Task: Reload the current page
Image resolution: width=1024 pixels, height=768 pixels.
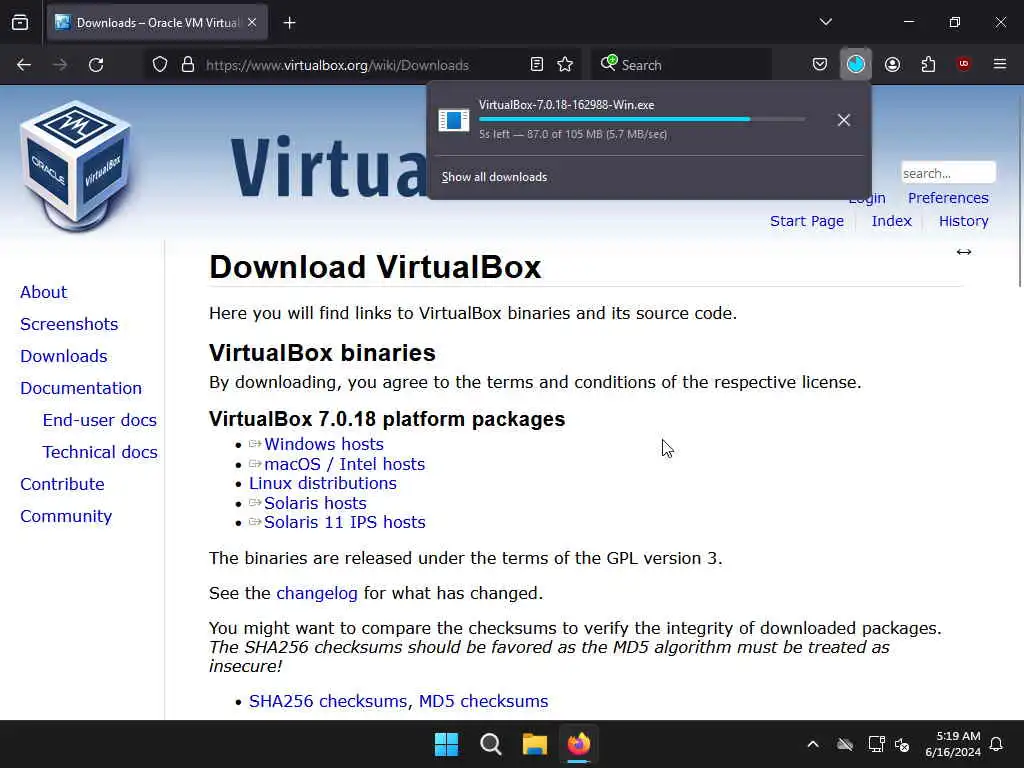Action: 96,65
